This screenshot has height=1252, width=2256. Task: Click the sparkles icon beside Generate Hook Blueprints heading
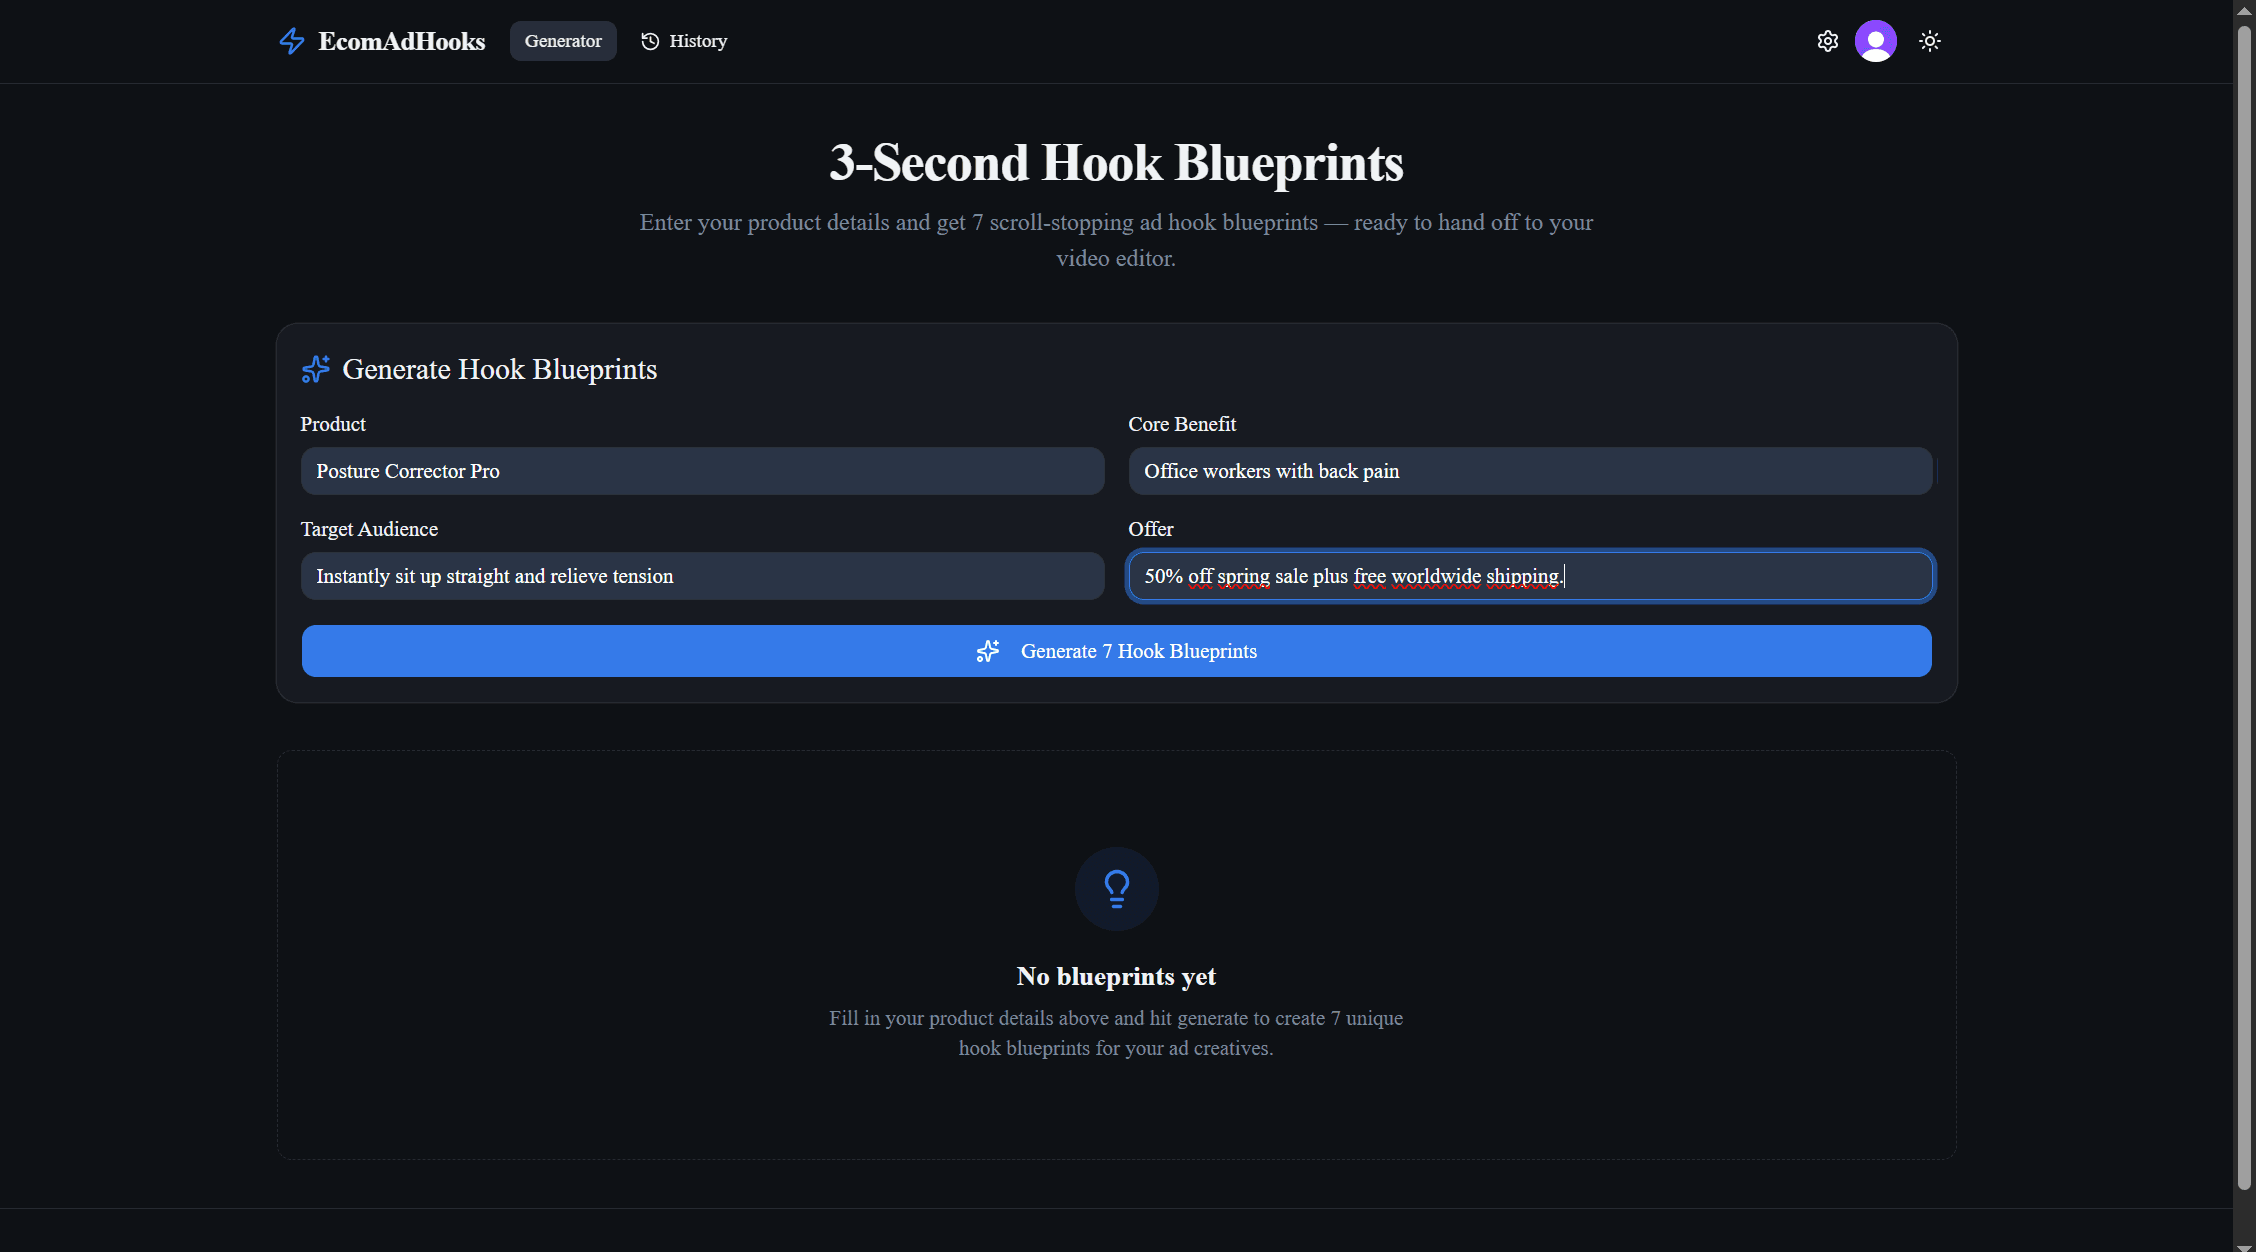point(315,369)
